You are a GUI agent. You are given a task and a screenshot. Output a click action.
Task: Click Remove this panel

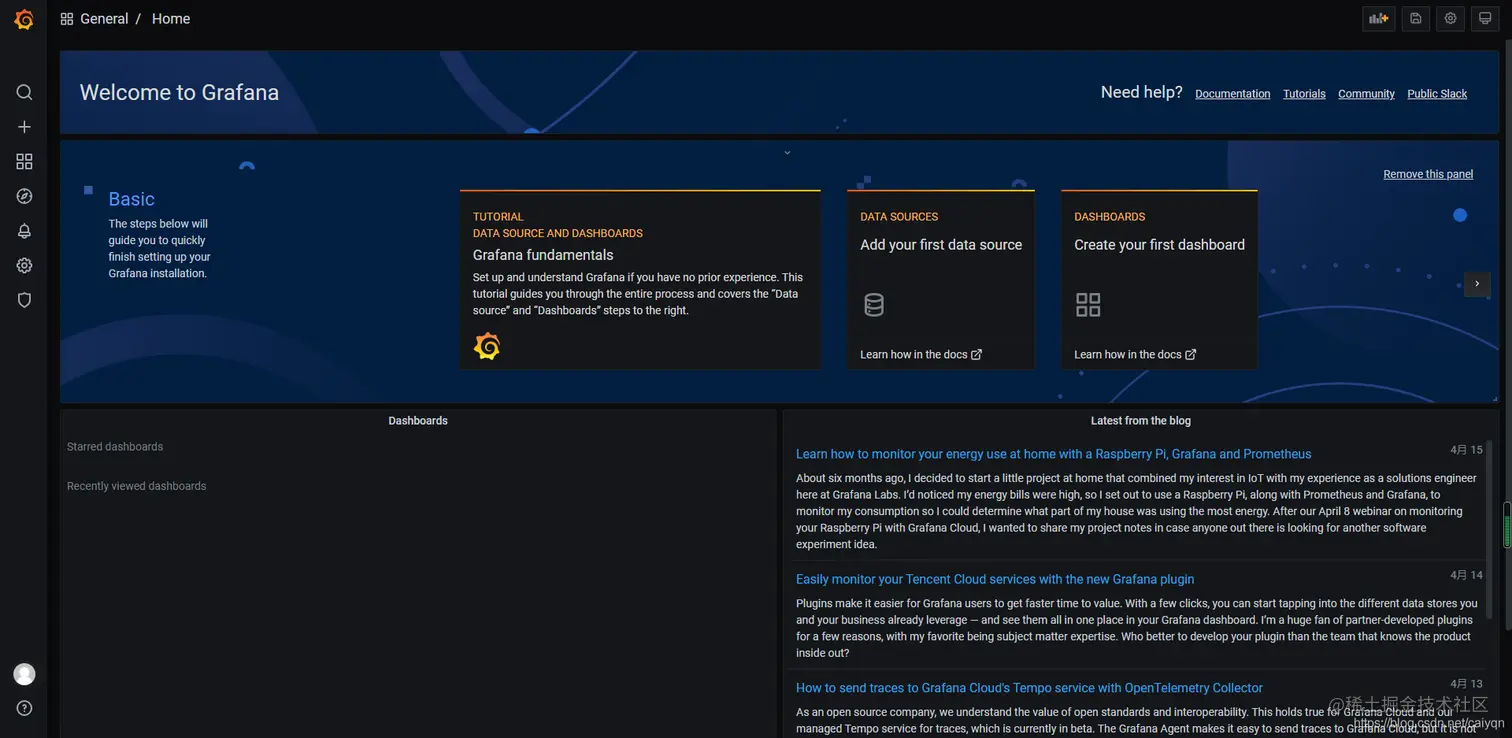click(1428, 174)
